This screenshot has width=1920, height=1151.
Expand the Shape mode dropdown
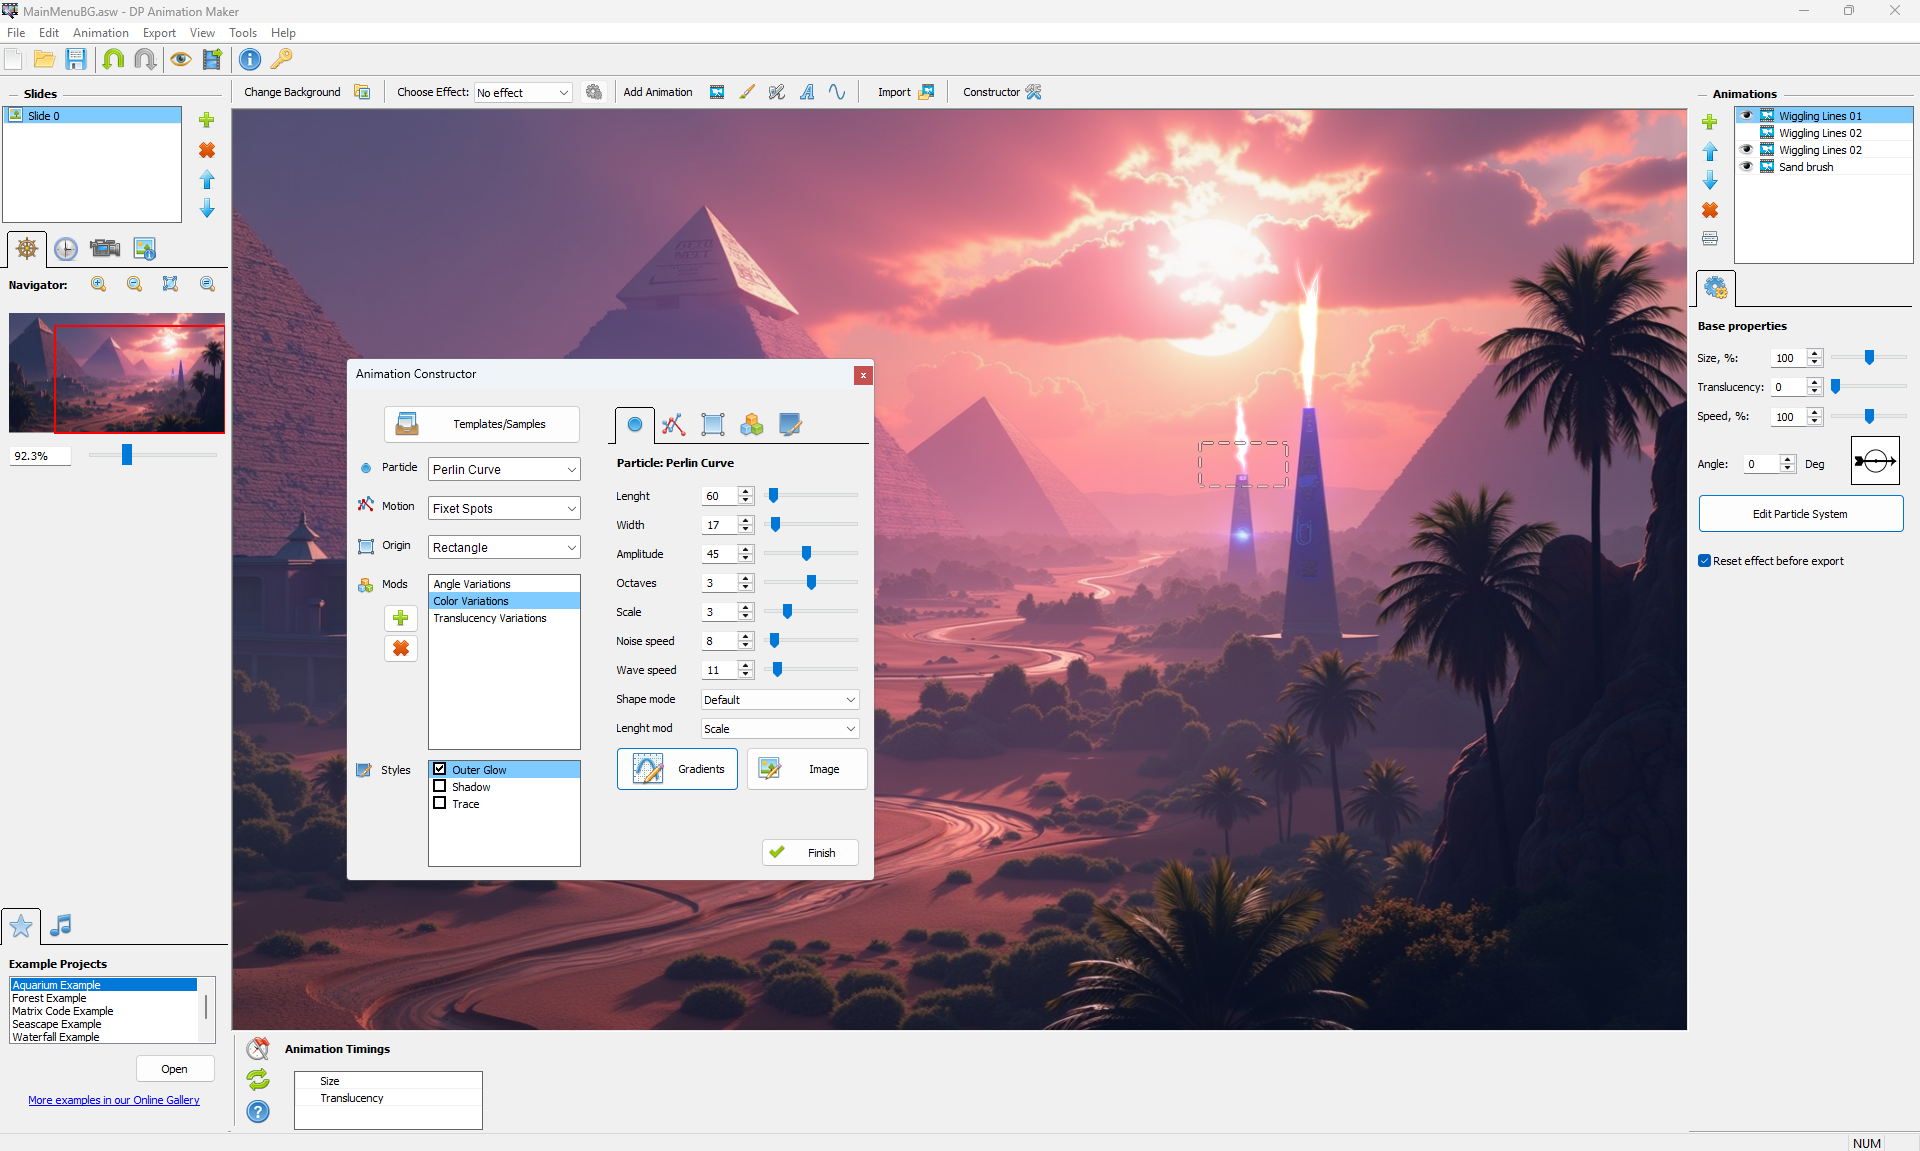coord(779,700)
